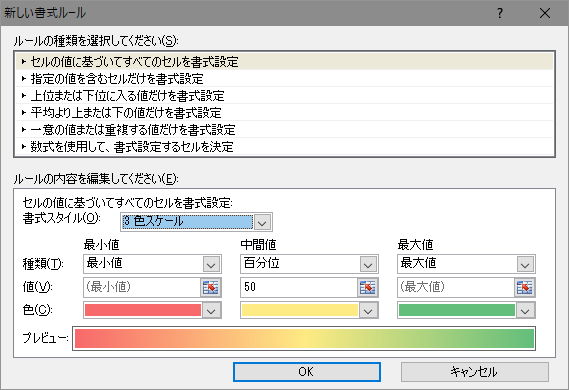The height and width of the screenshot is (390, 569).
Task: Click the yellow midpoint color swatch
Action: pyautogui.click(x=300, y=311)
